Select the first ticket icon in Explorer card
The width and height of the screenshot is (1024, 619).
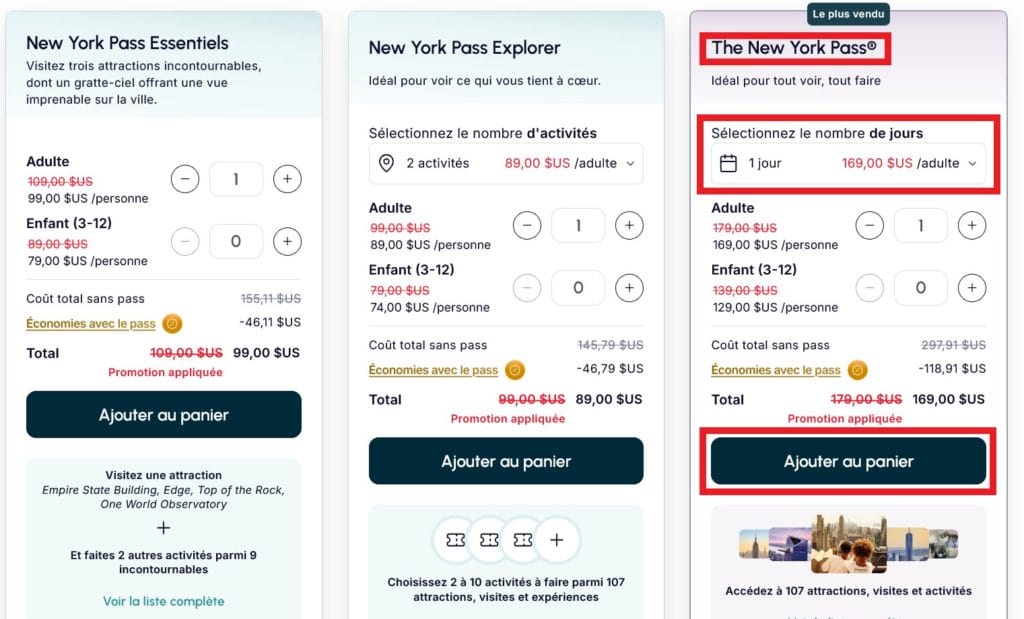coord(455,539)
